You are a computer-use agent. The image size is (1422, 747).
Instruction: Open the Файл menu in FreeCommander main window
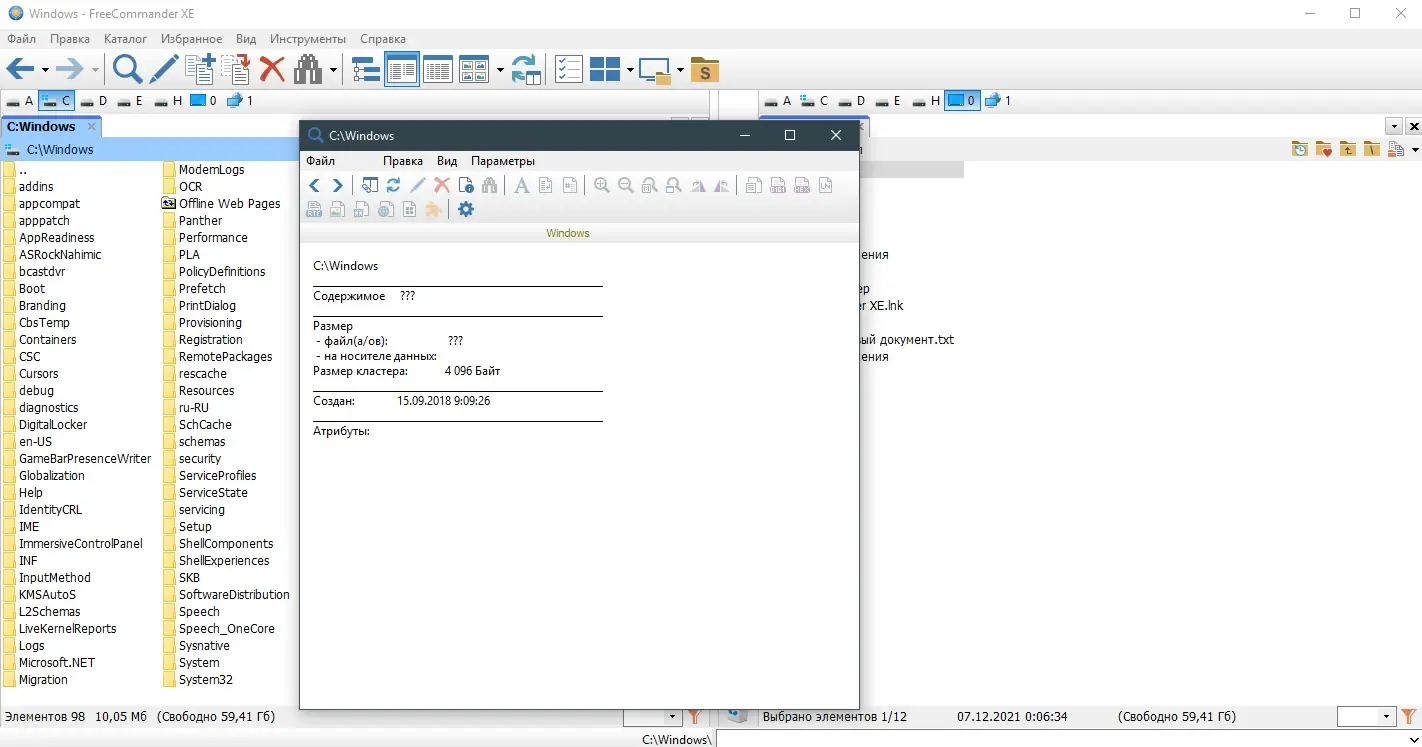pyautogui.click(x=21, y=39)
